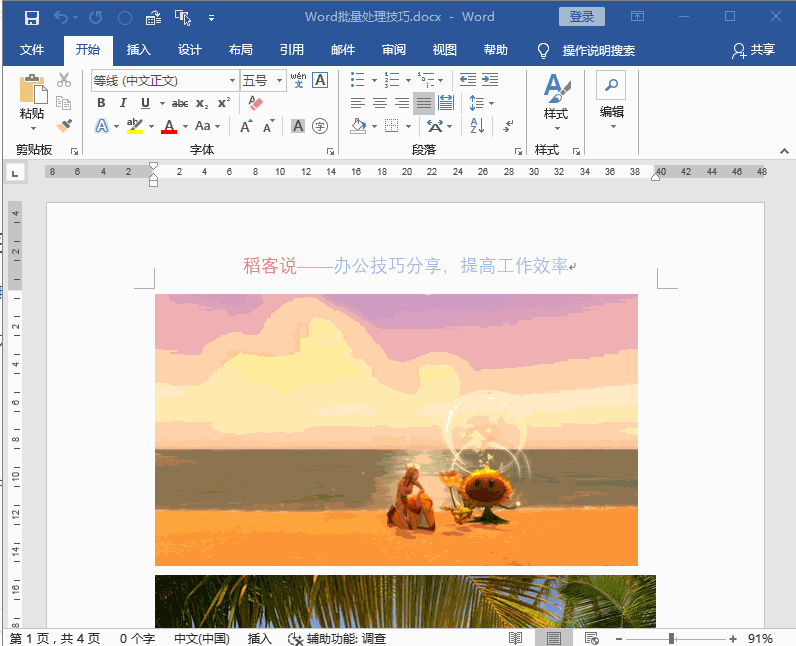
Task: Open the 文件 menu
Action: (x=32, y=50)
